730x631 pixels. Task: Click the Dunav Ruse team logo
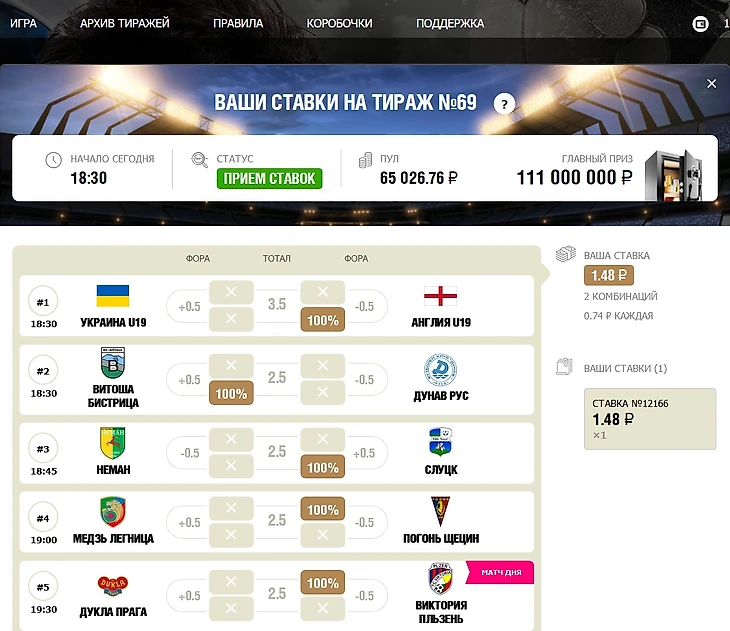(440, 370)
